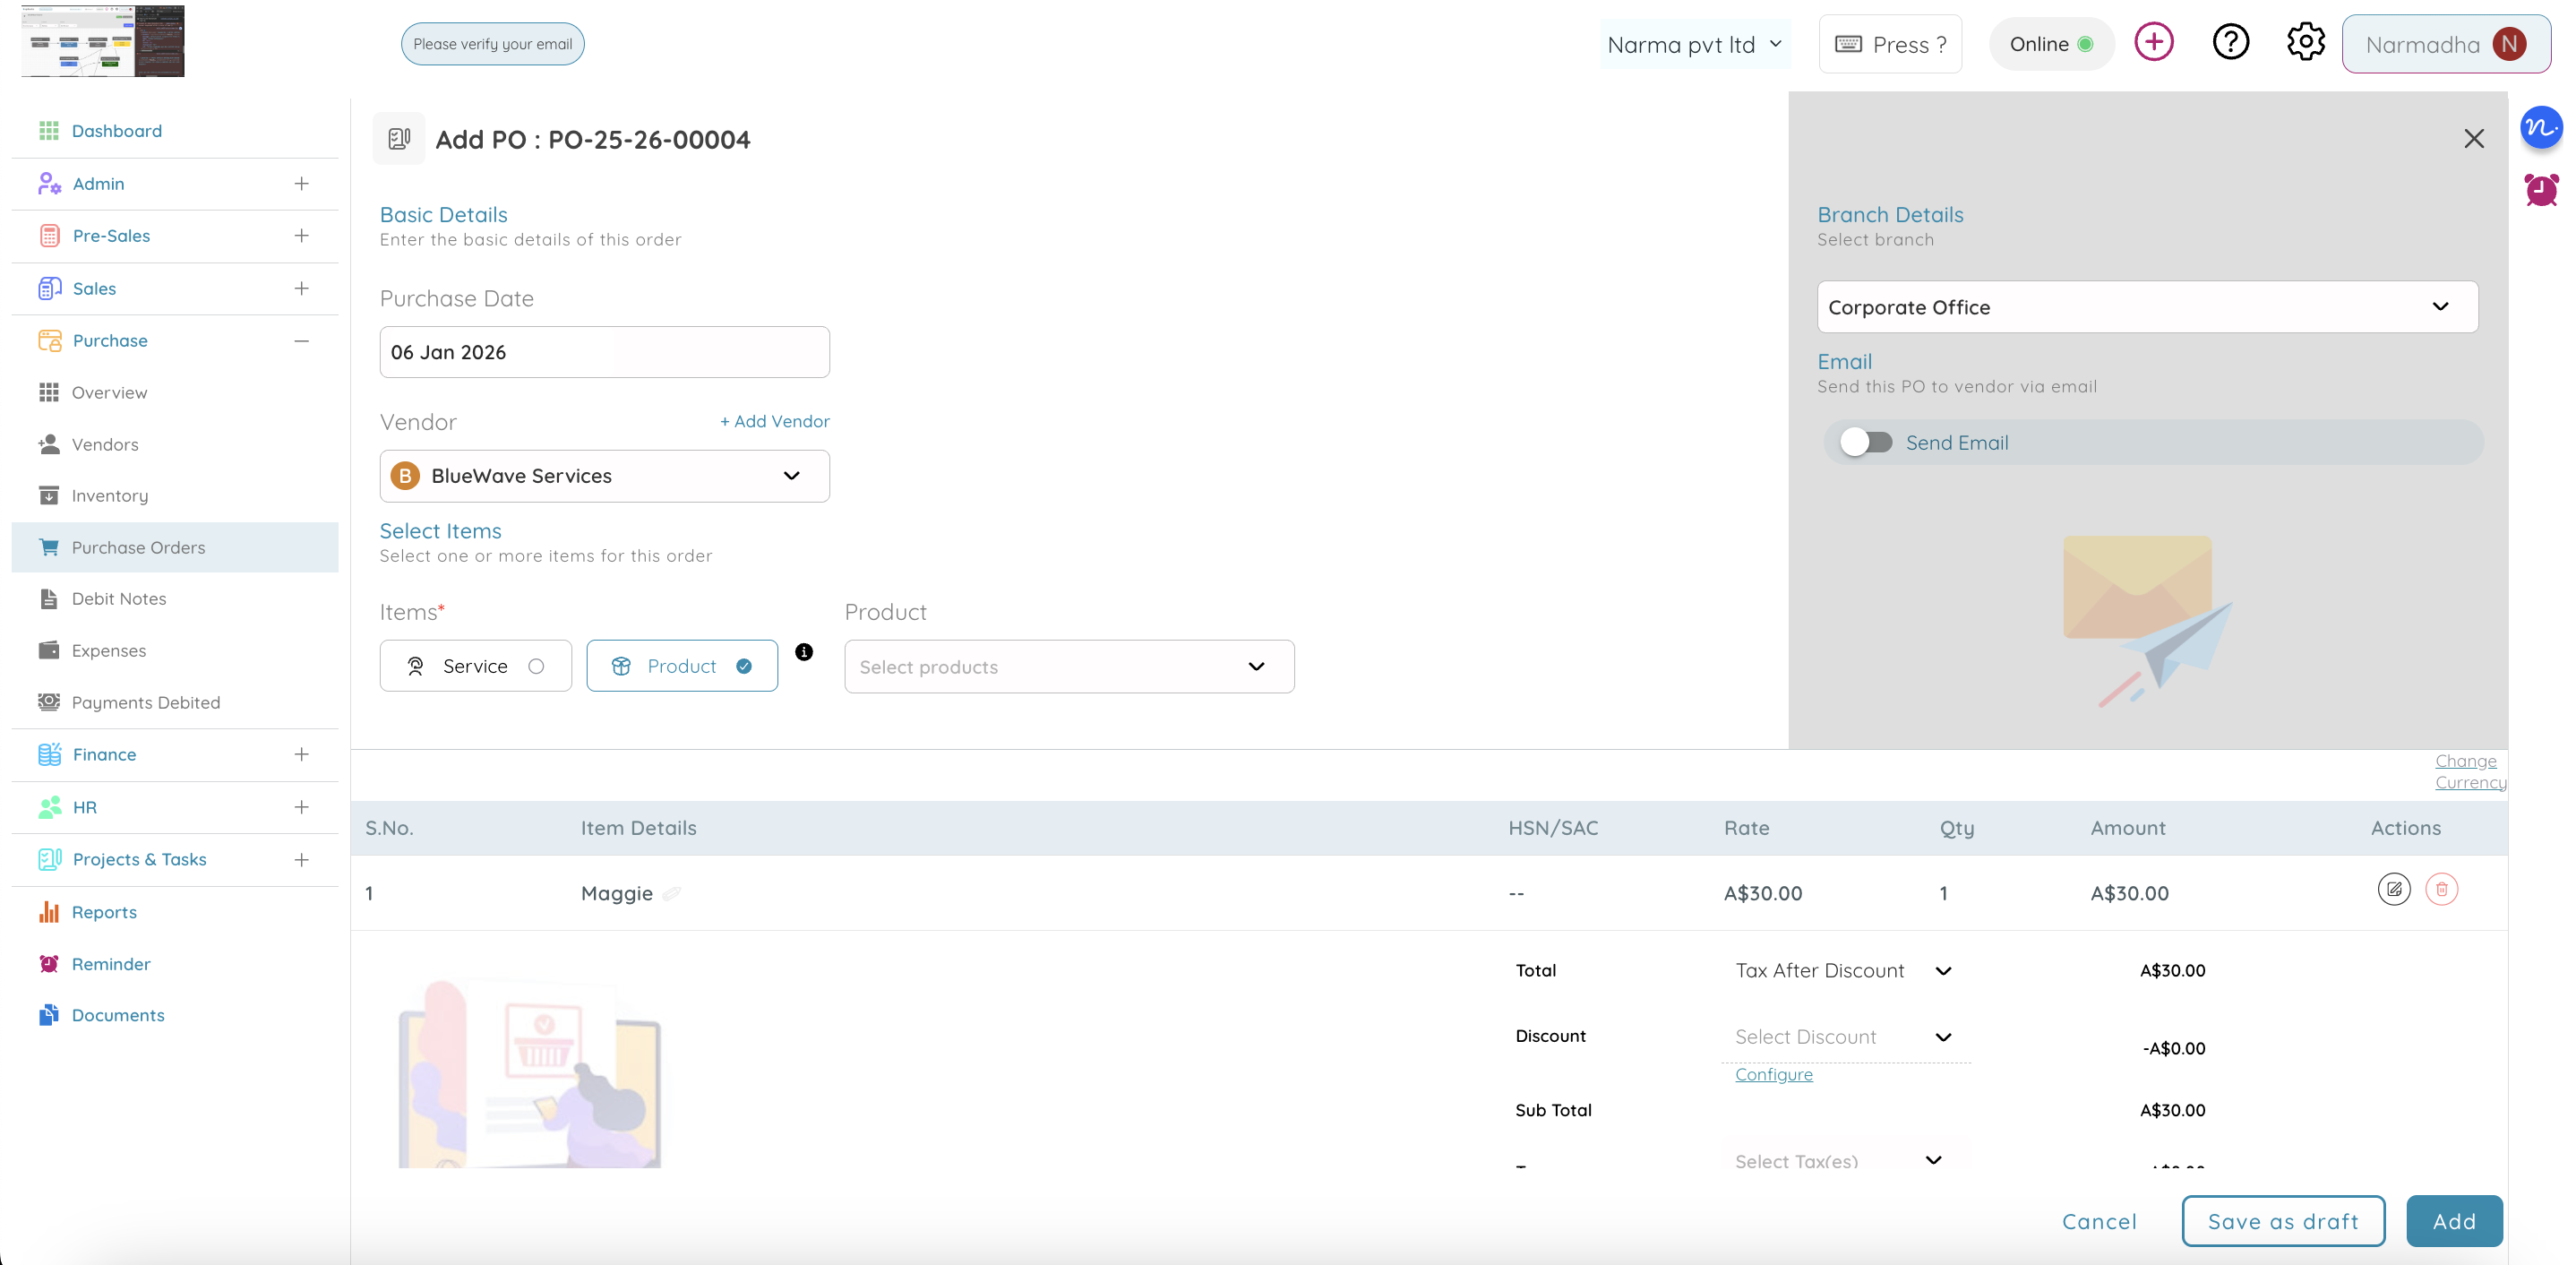This screenshot has width=2576, height=1265.
Task: Enable the Send Email toggle
Action: pyautogui.click(x=1866, y=442)
